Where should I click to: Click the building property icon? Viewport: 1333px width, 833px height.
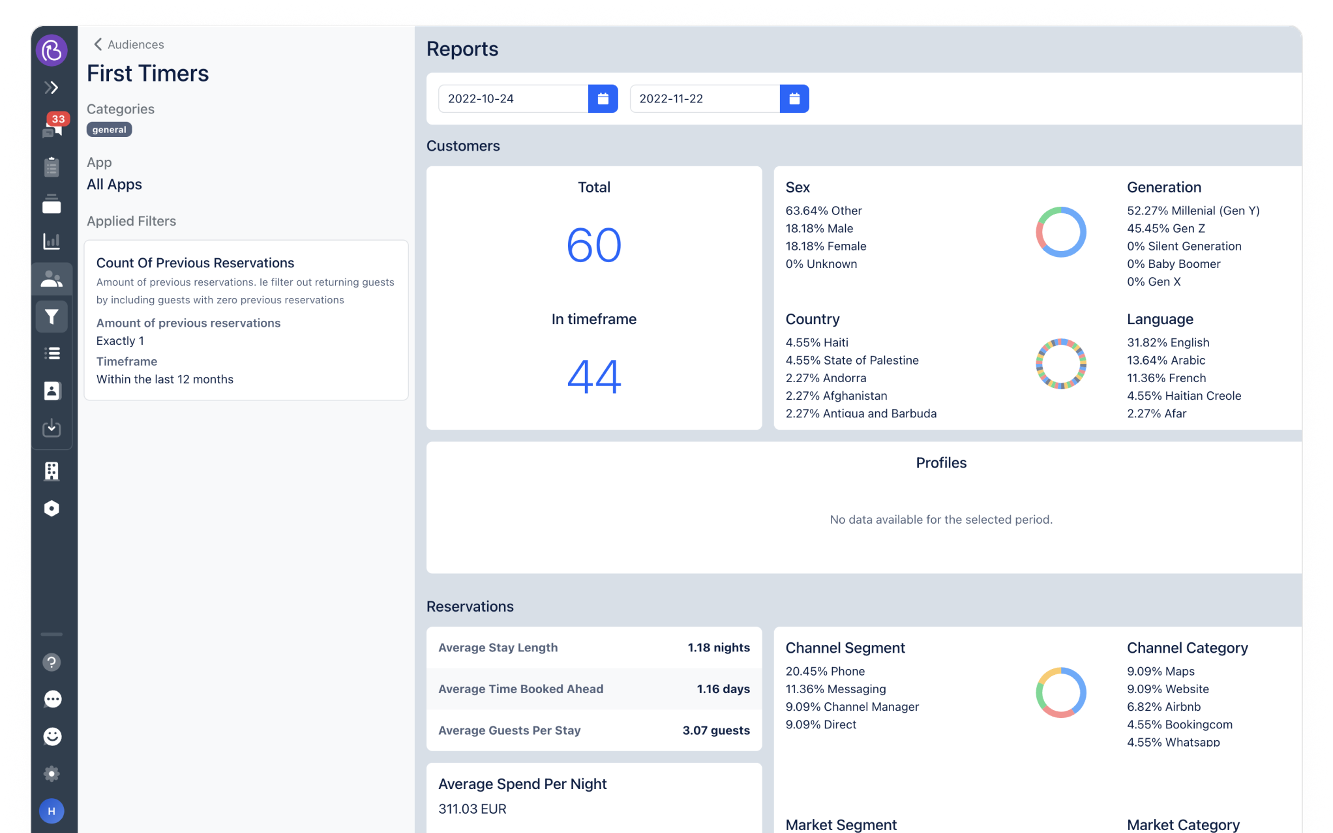[52, 471]
